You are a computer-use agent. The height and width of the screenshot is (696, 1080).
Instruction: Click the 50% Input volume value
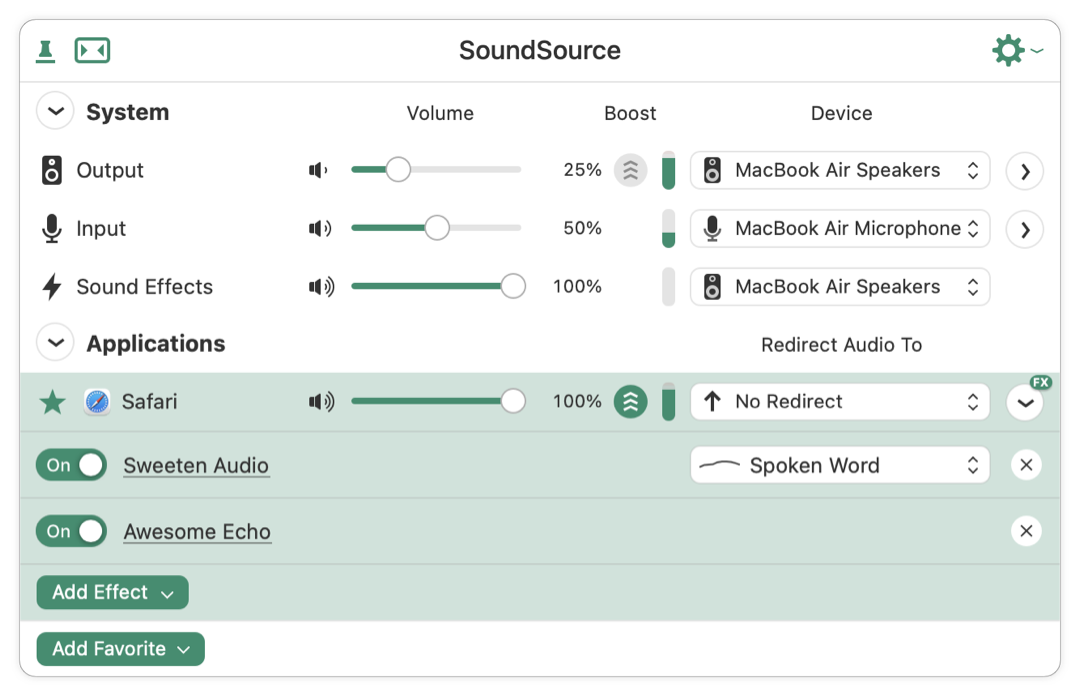tap(582, 228)
